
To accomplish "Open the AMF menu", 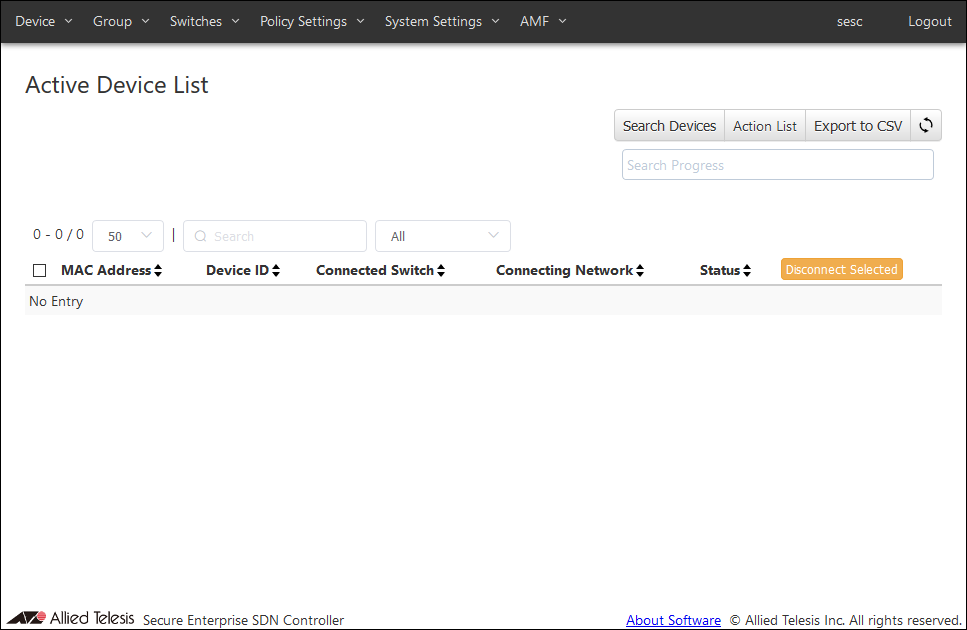I will pyautogui.click(x=543, y=21).
